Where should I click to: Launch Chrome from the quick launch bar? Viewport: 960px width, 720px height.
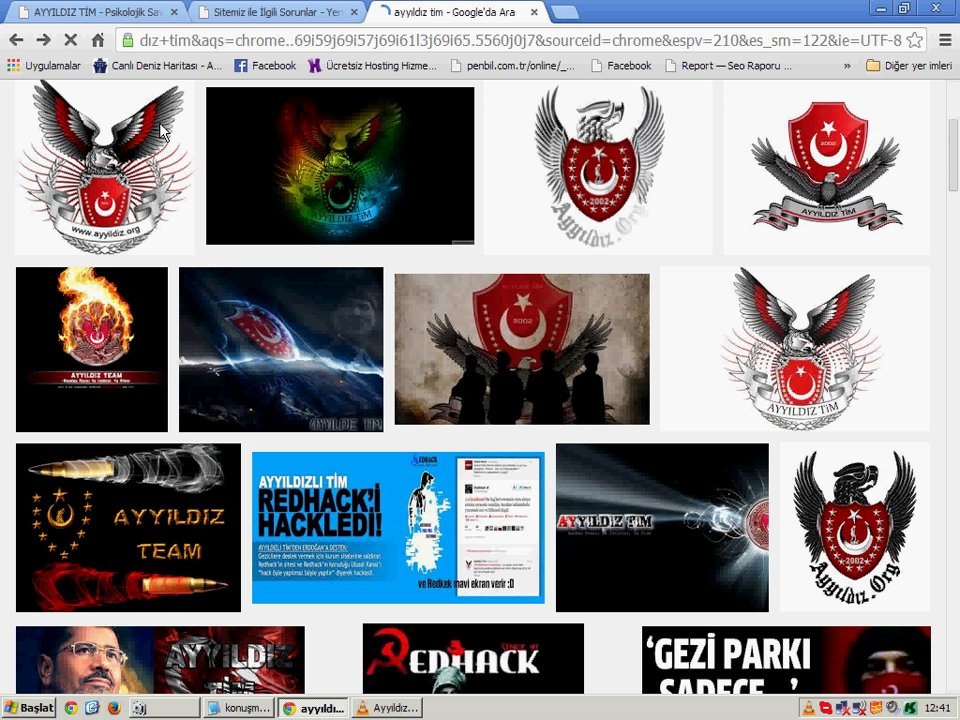pos(71,708)
